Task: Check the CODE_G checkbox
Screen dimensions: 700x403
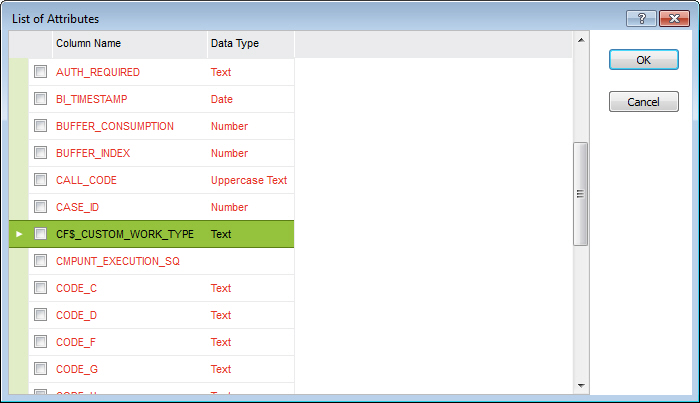Action: click(40, 369)
